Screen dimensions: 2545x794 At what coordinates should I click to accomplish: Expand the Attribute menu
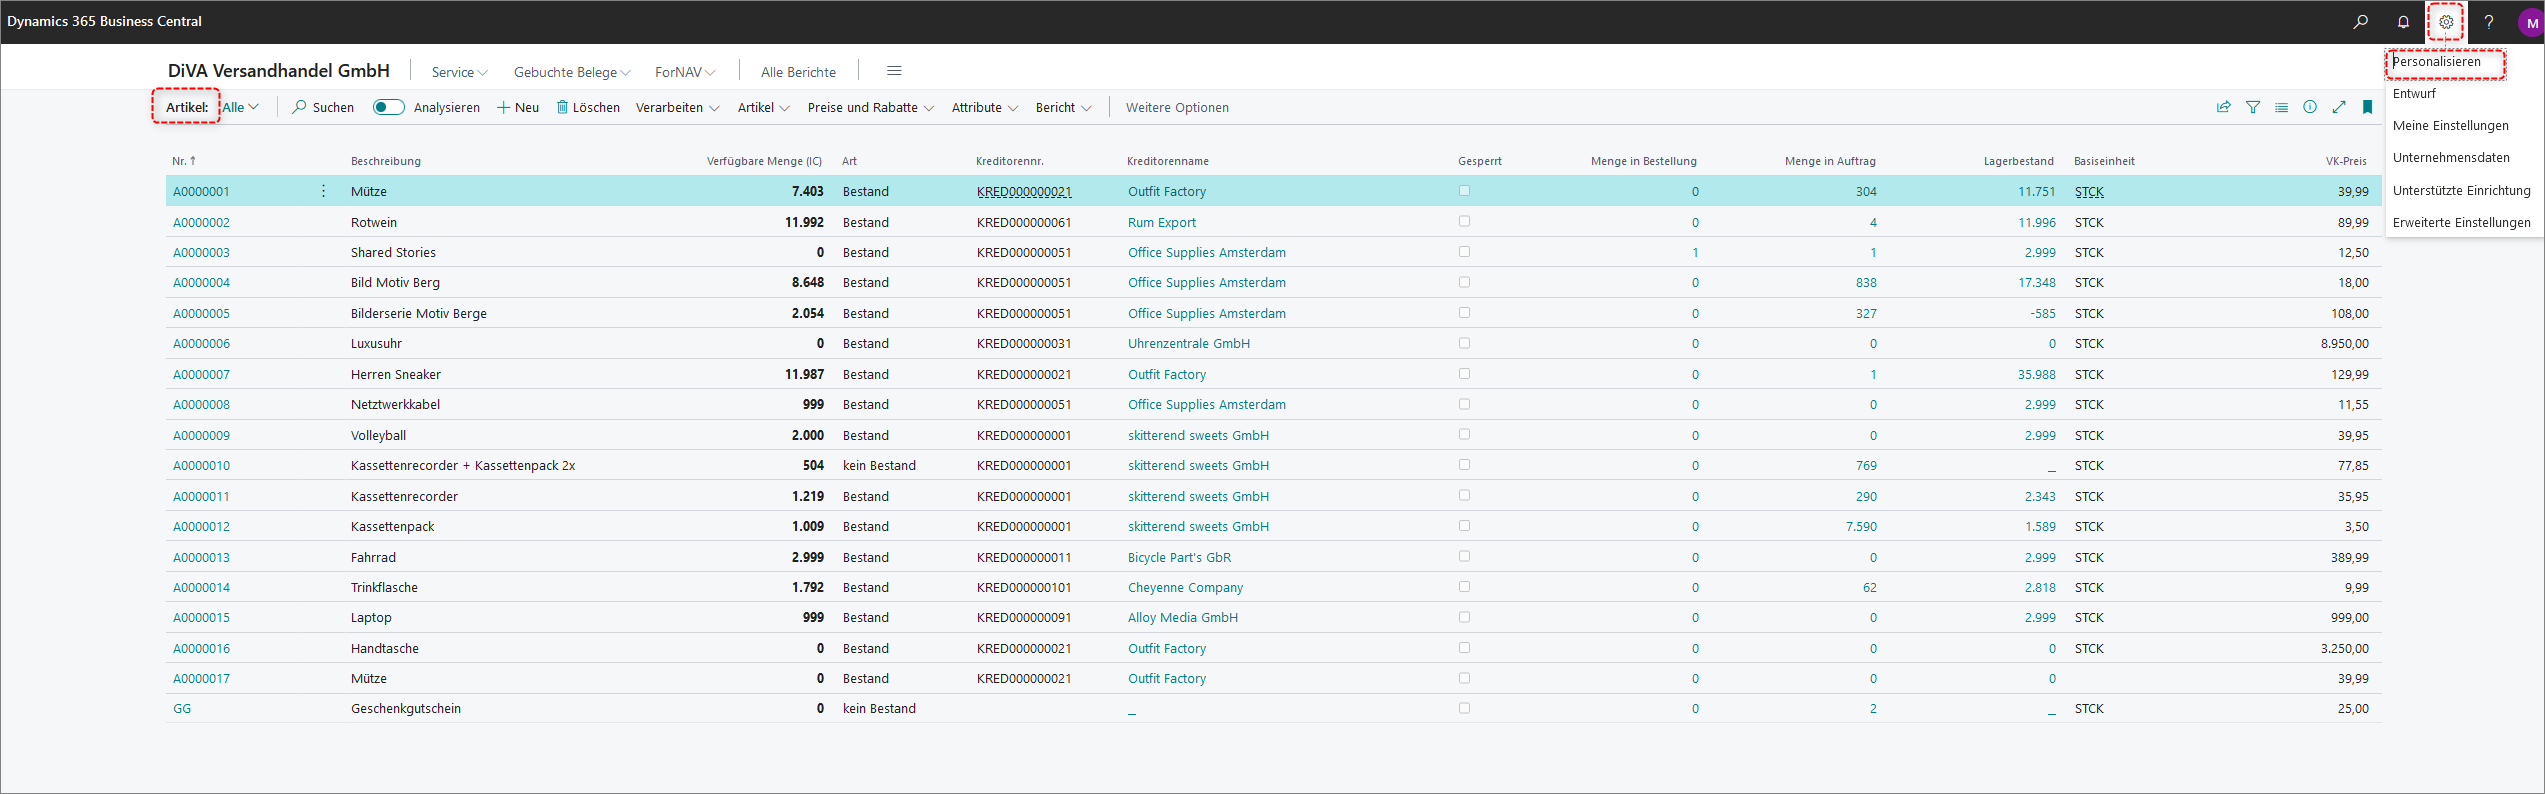[985, 107]
